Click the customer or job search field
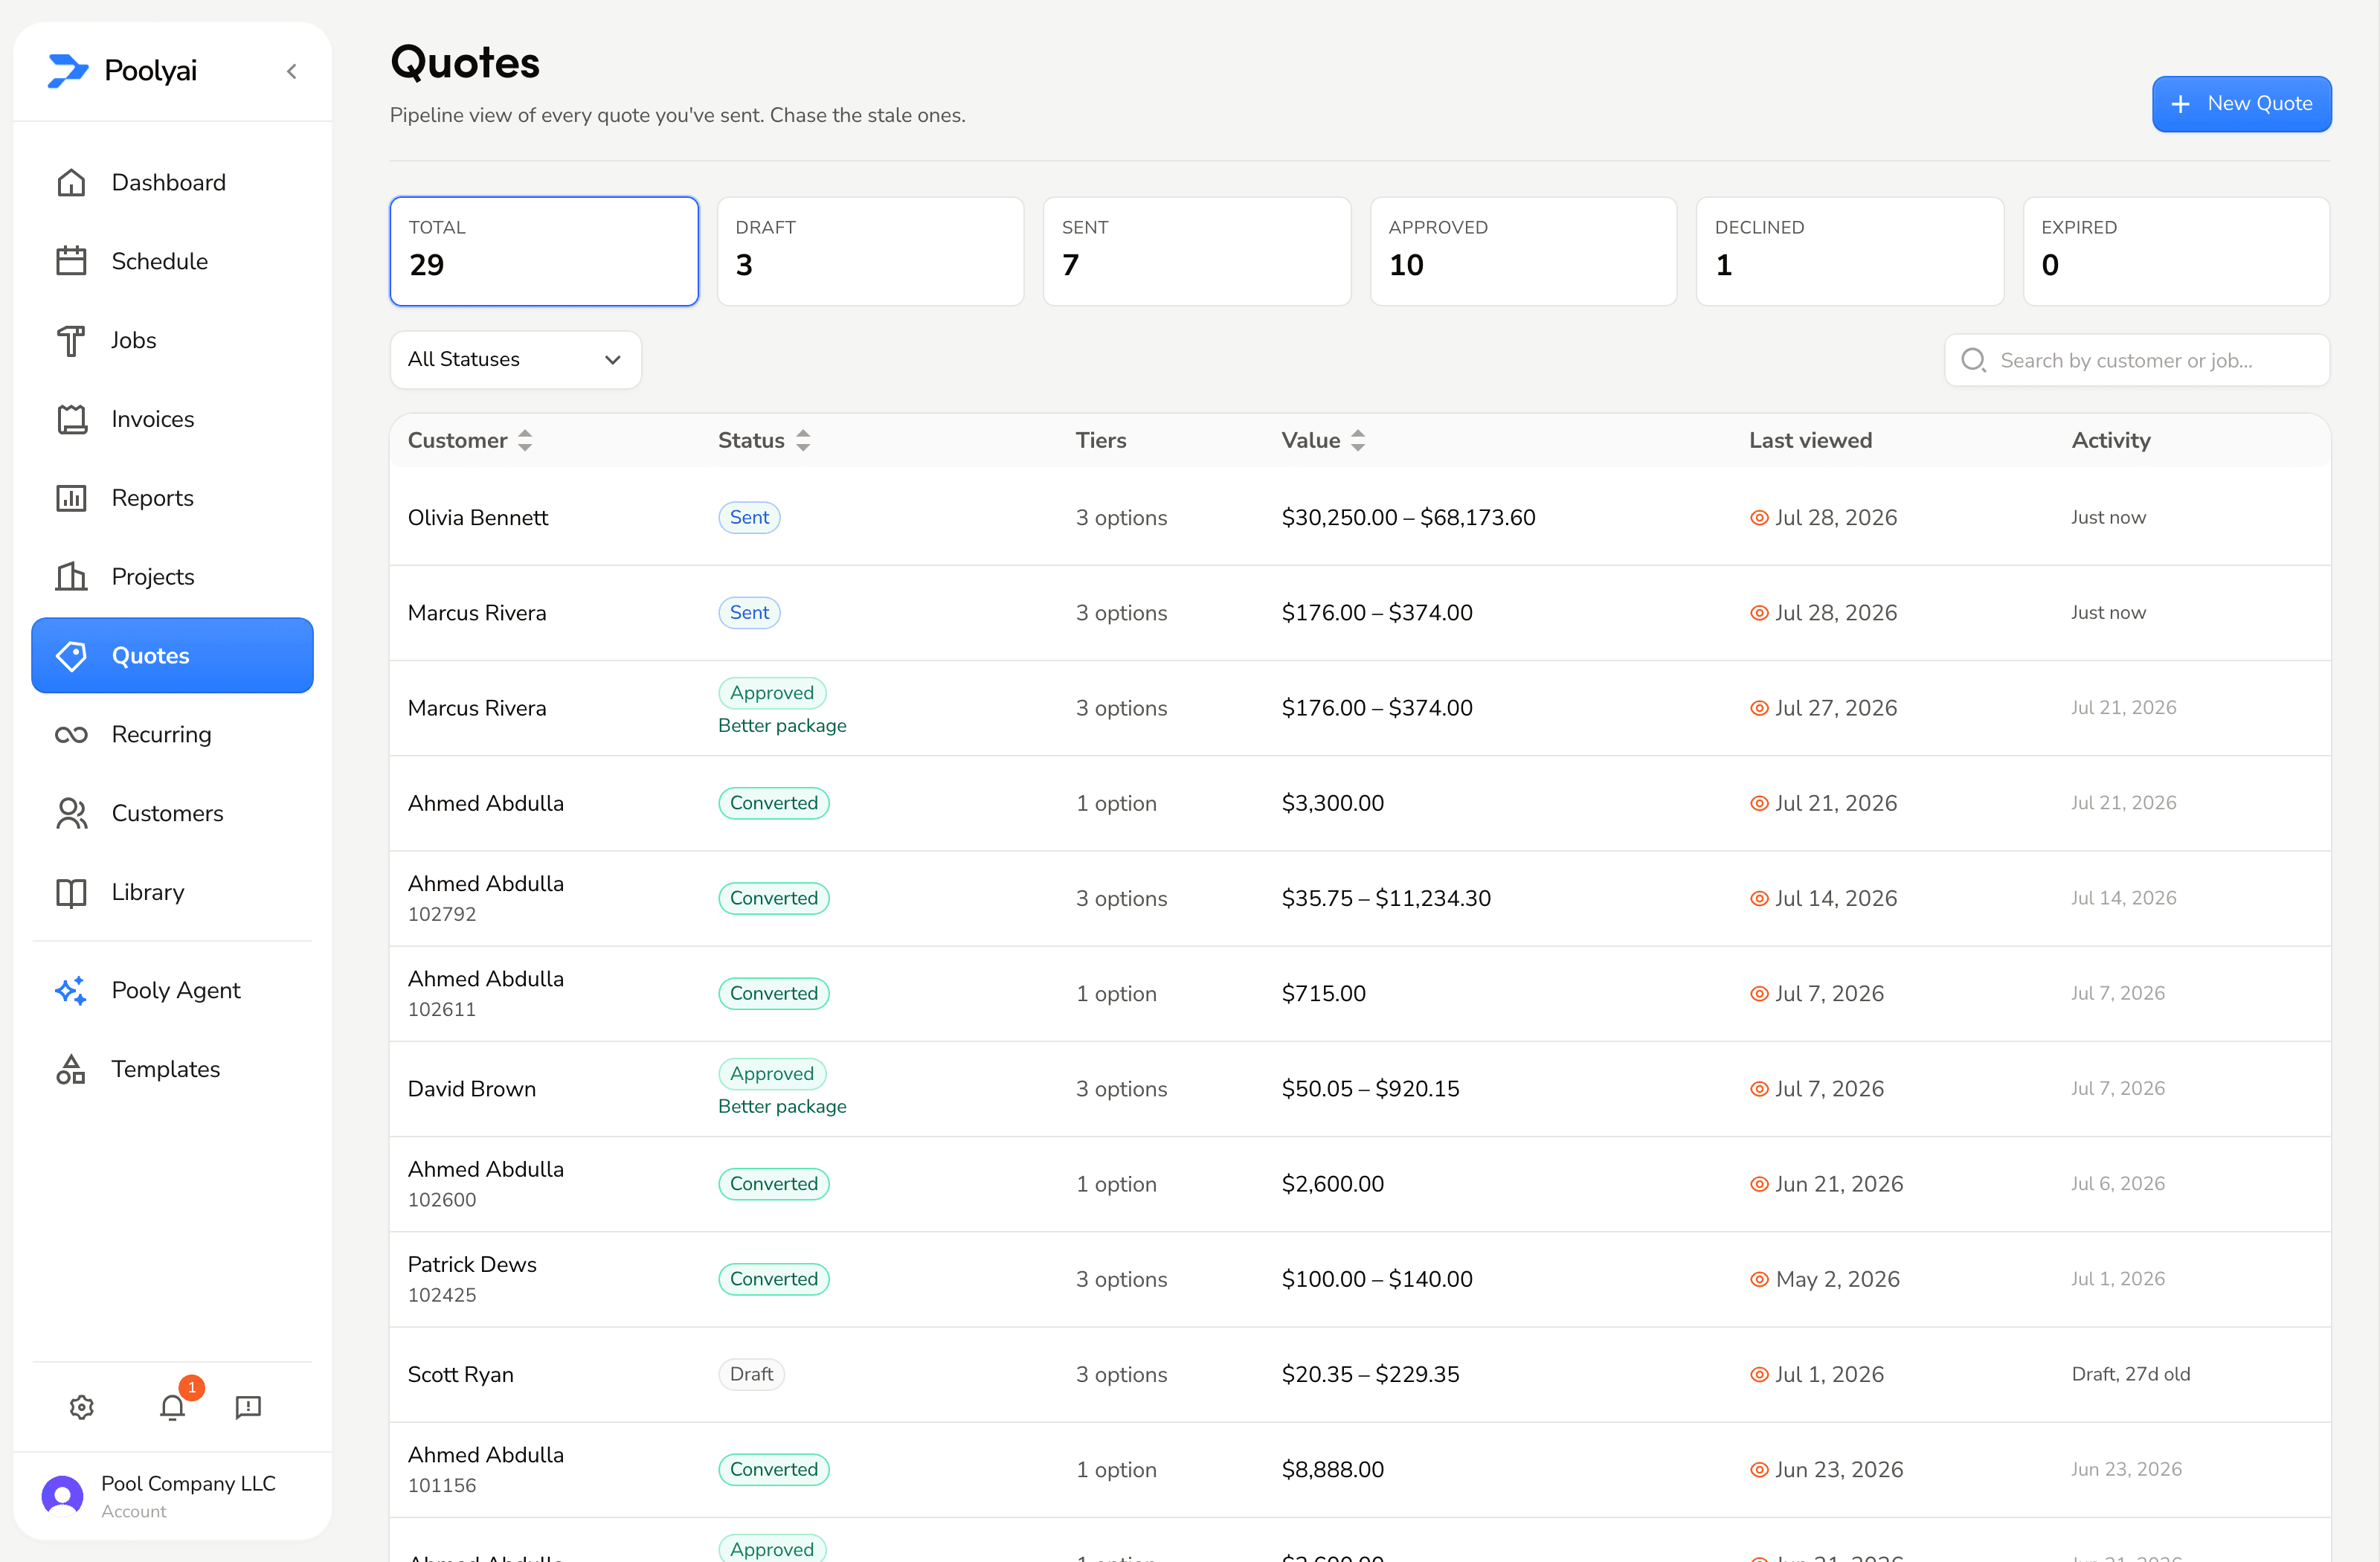Viewport: 2380px width, 1562px height. click(x=2137, y=360)
